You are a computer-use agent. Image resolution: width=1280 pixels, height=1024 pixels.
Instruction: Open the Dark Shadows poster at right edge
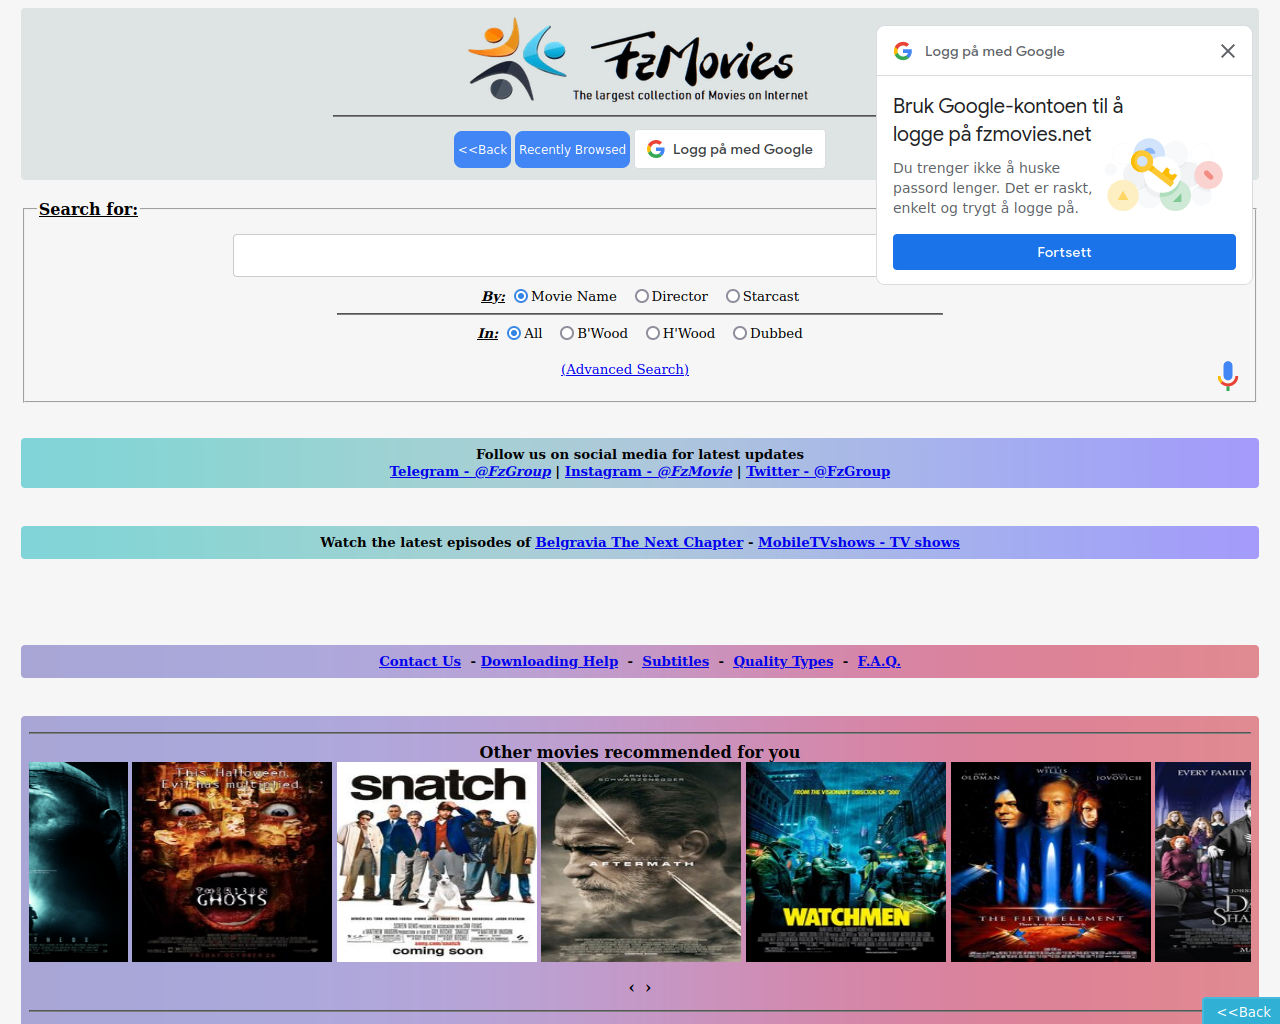[x=1203, y=862]
